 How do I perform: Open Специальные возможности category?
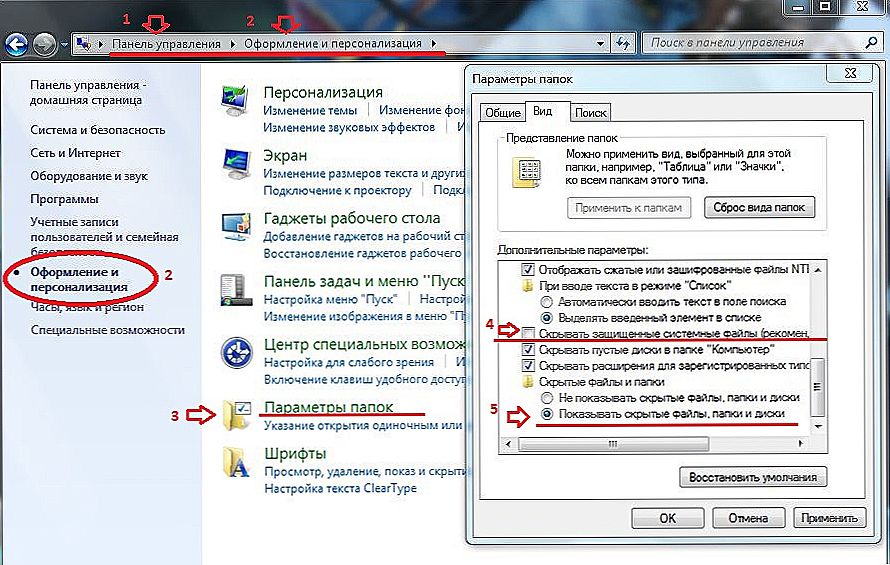pos(107,330)
